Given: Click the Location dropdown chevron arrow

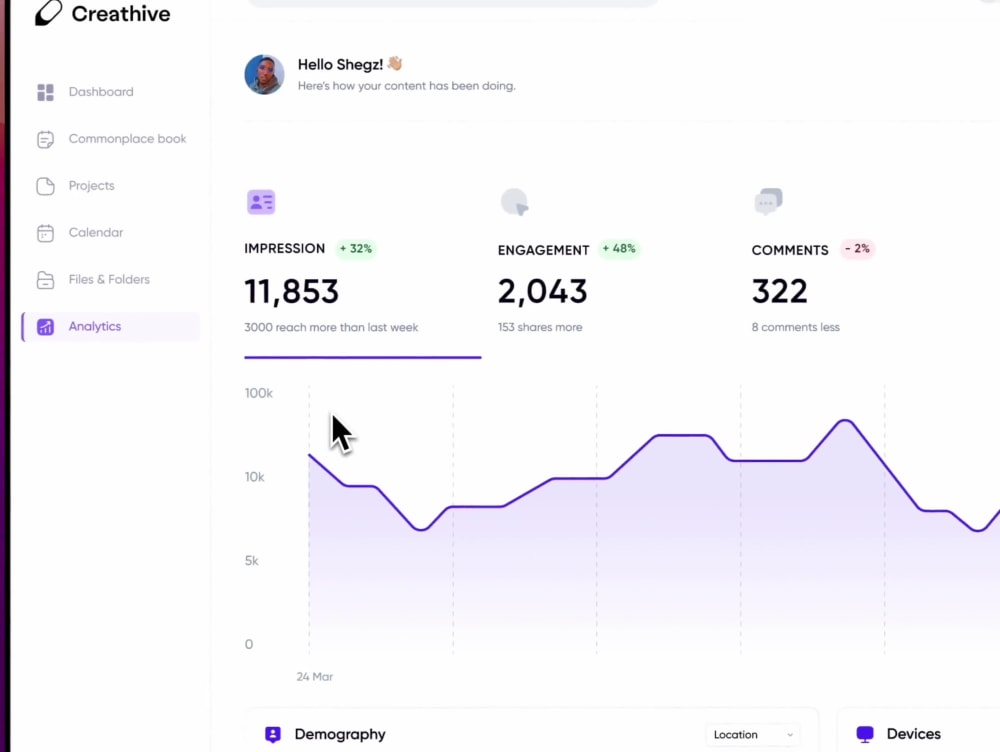Looking at the screenshot, I should point(790,735).
